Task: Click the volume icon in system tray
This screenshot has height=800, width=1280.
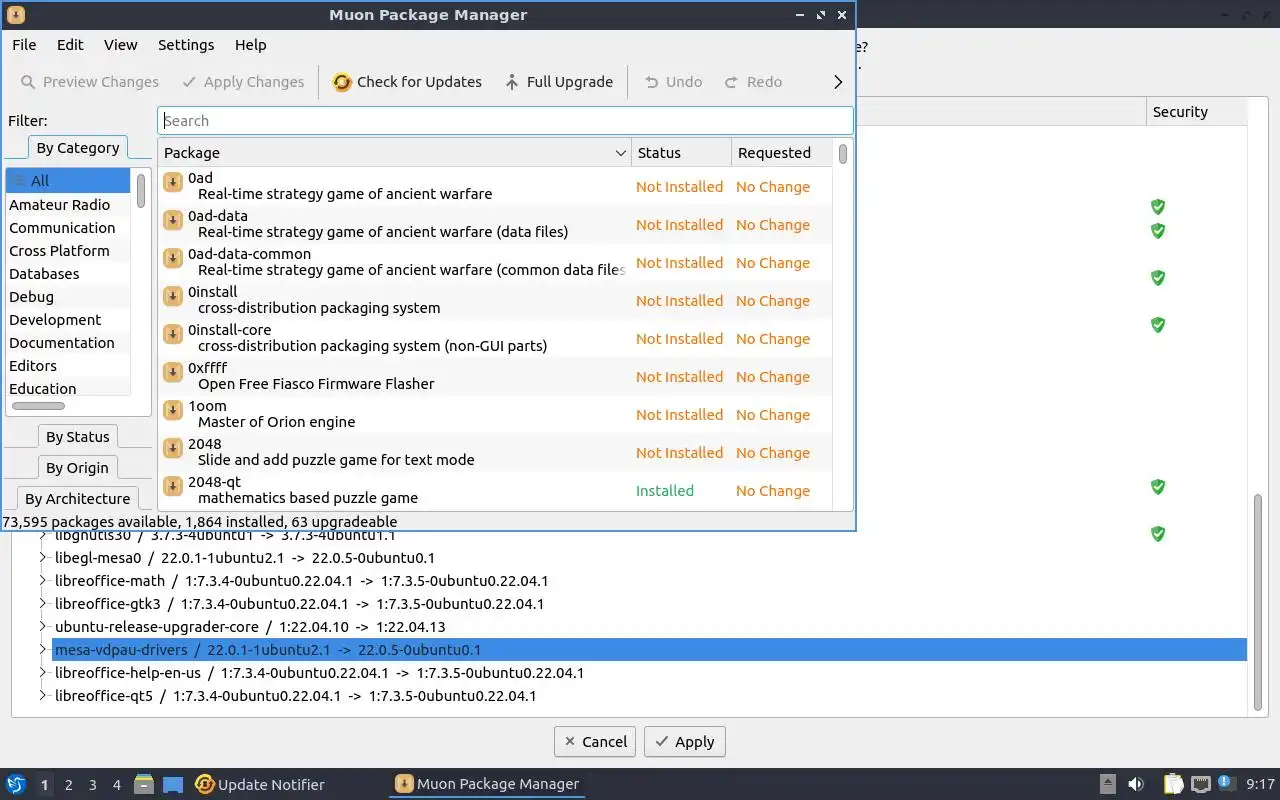Action: coord(1136,784)
